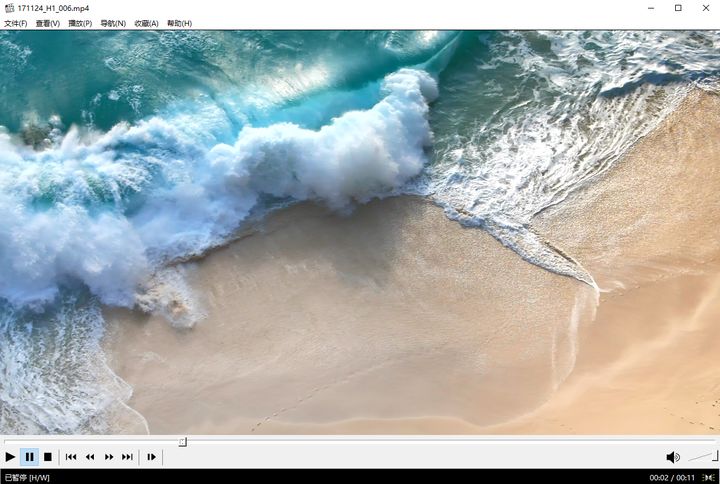This screenshot has height=484, width=720.
Task: Expand the 收藏(A) menu
Action: pyautogui.click(x=146, y=23)
